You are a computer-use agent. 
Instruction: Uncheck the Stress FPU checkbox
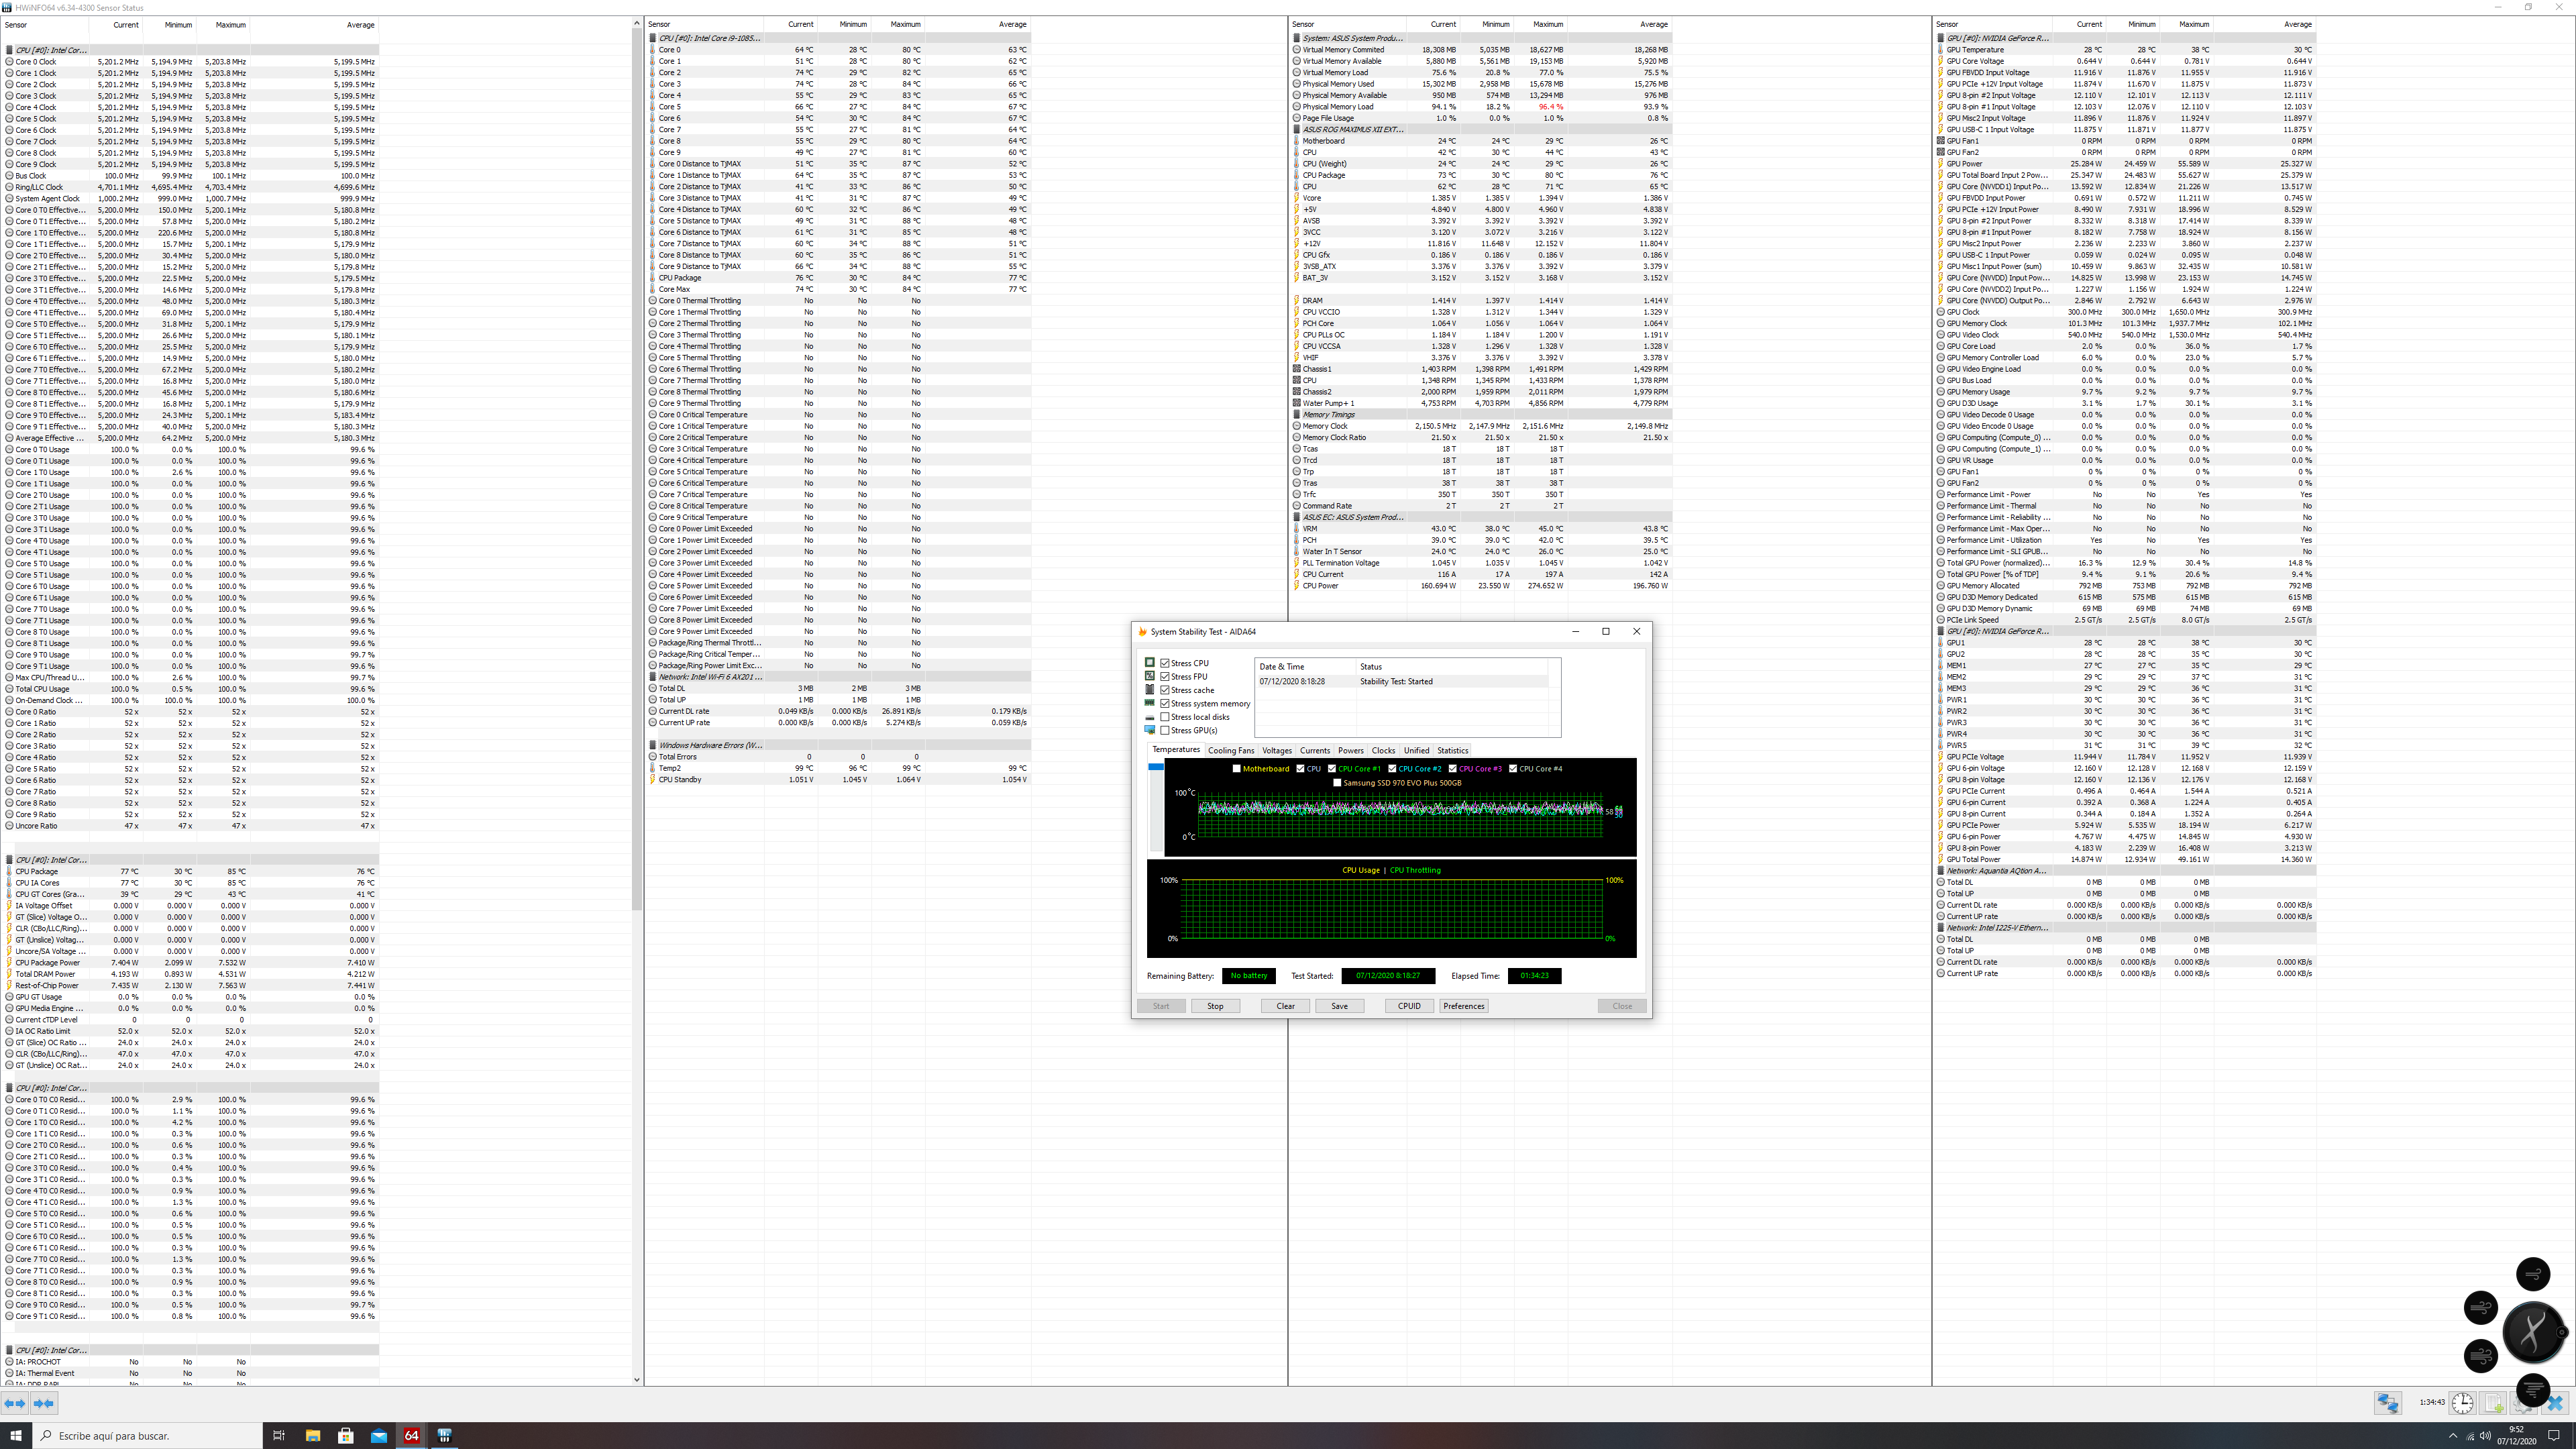1165,677
